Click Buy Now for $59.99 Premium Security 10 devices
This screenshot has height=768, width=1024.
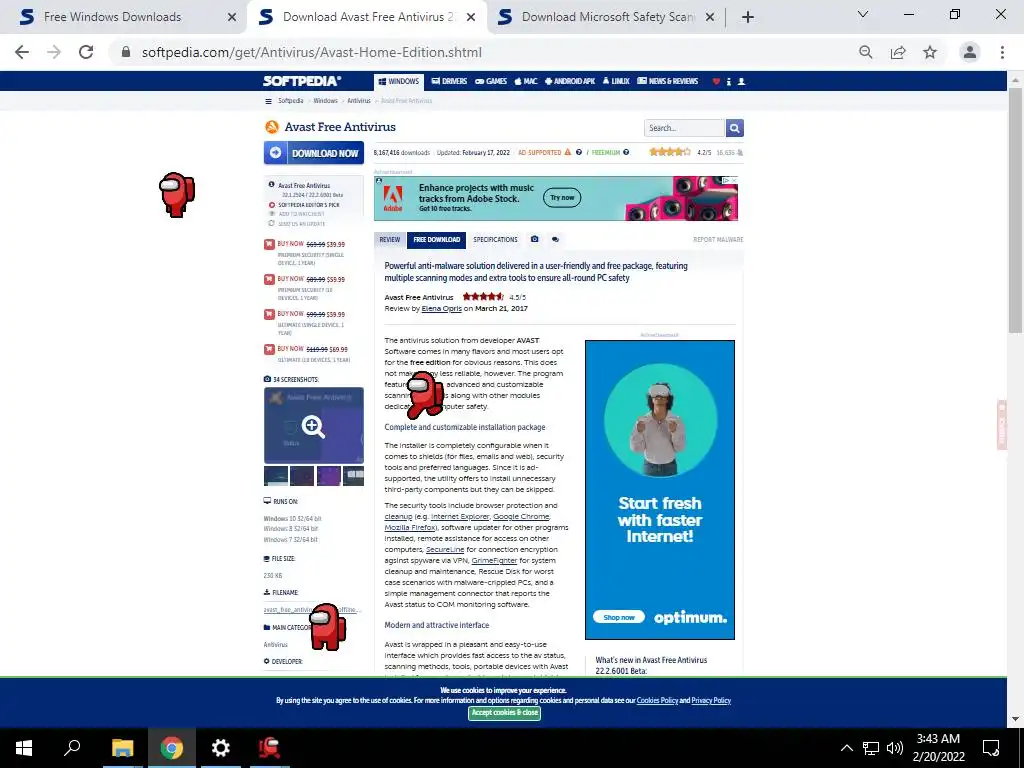click(304, 280)
